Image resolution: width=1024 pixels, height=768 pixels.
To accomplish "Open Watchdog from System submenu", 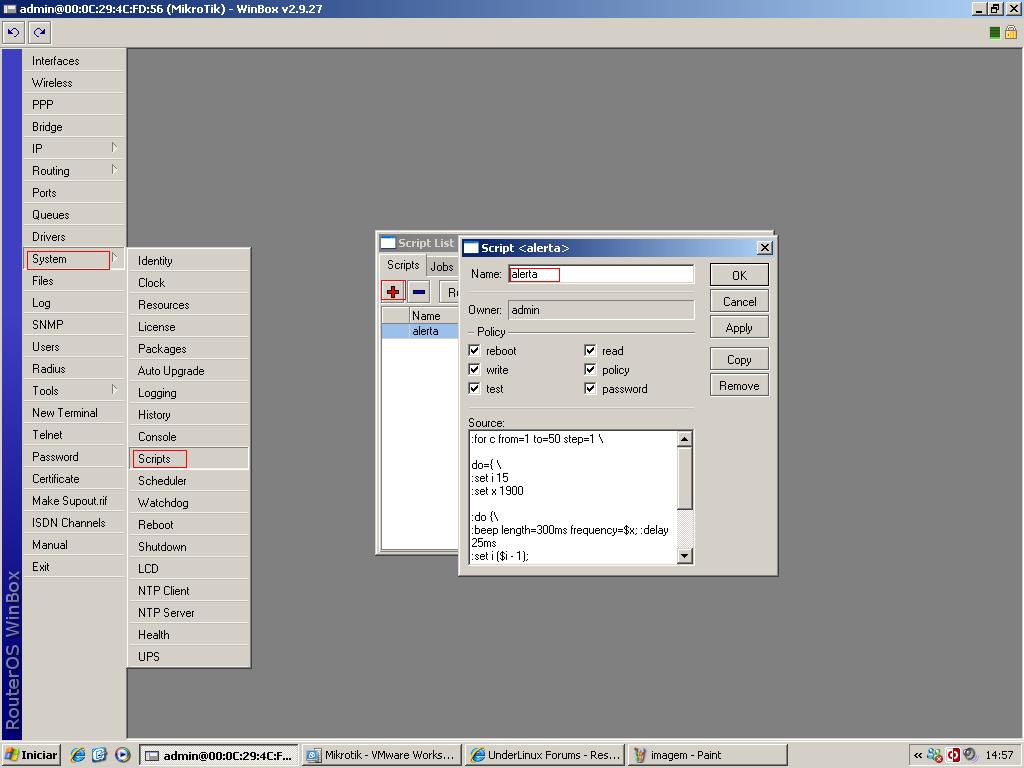I will 189,503.
